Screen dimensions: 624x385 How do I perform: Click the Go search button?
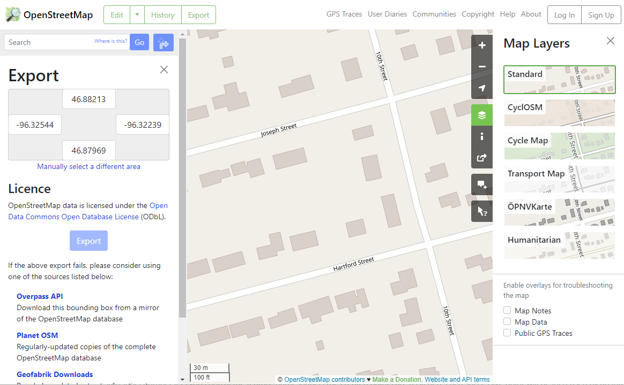click(139, 42)
